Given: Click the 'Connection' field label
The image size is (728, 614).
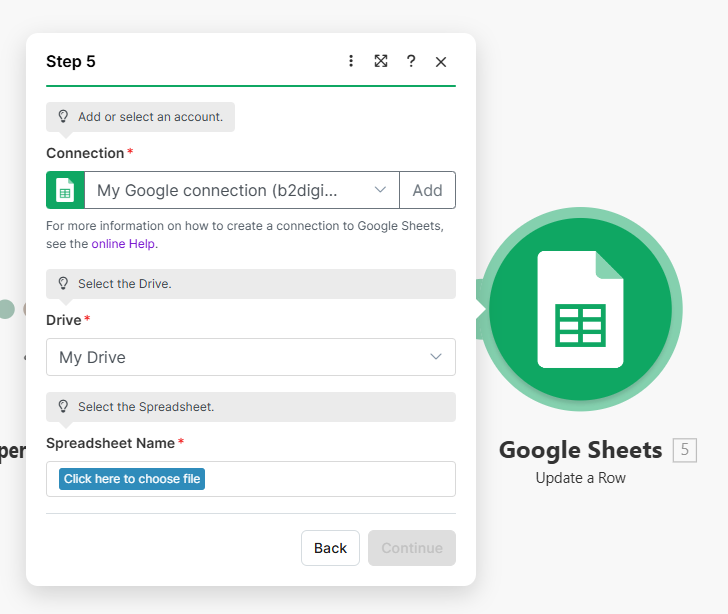Looking at the screenshot, I should pyautogui.click(x=85, y=153).
